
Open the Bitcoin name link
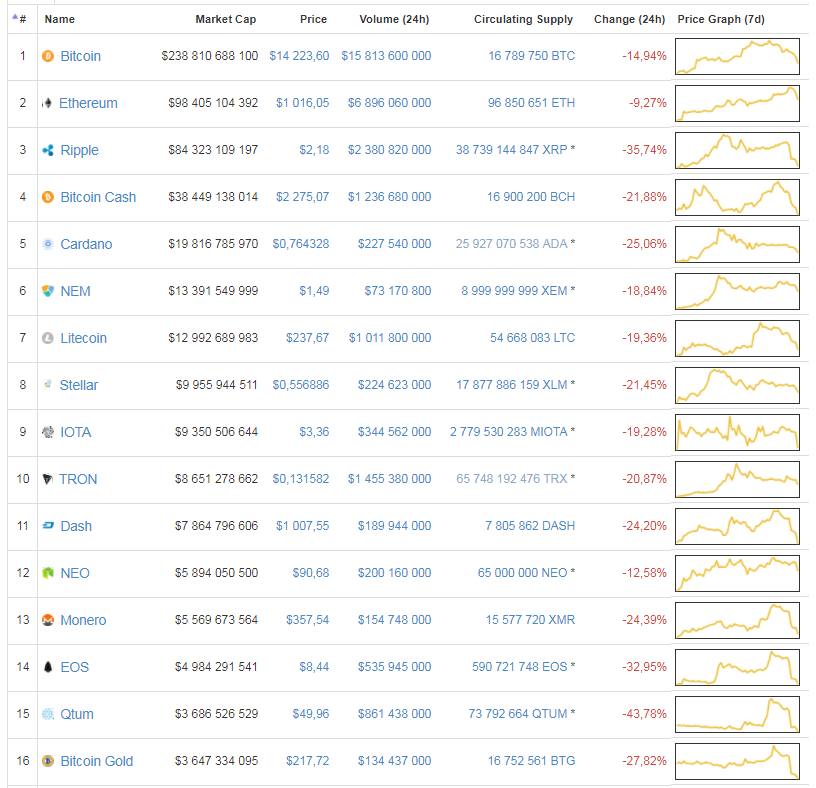(x=80, y=56)
